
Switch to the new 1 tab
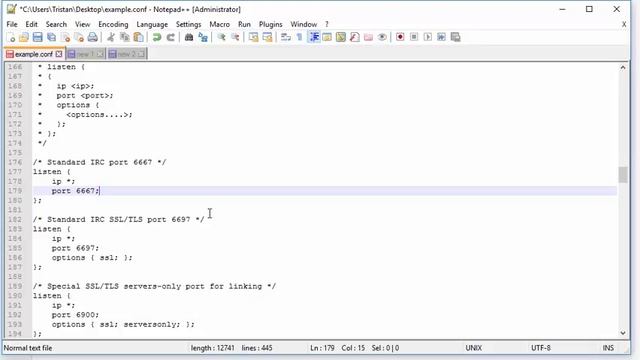point(85,54)
